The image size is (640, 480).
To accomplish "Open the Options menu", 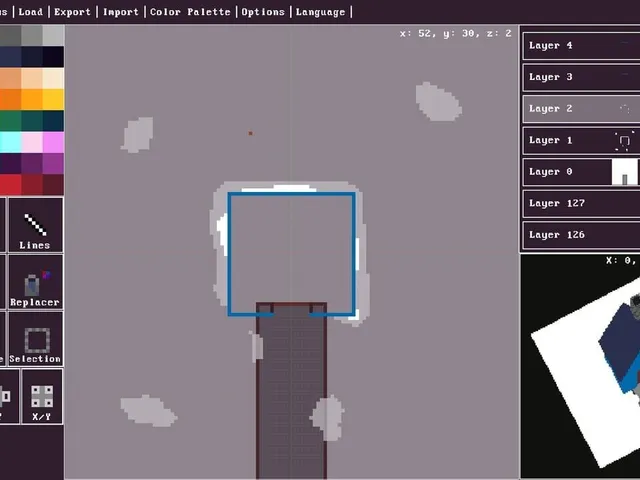I will pos(263,12).
